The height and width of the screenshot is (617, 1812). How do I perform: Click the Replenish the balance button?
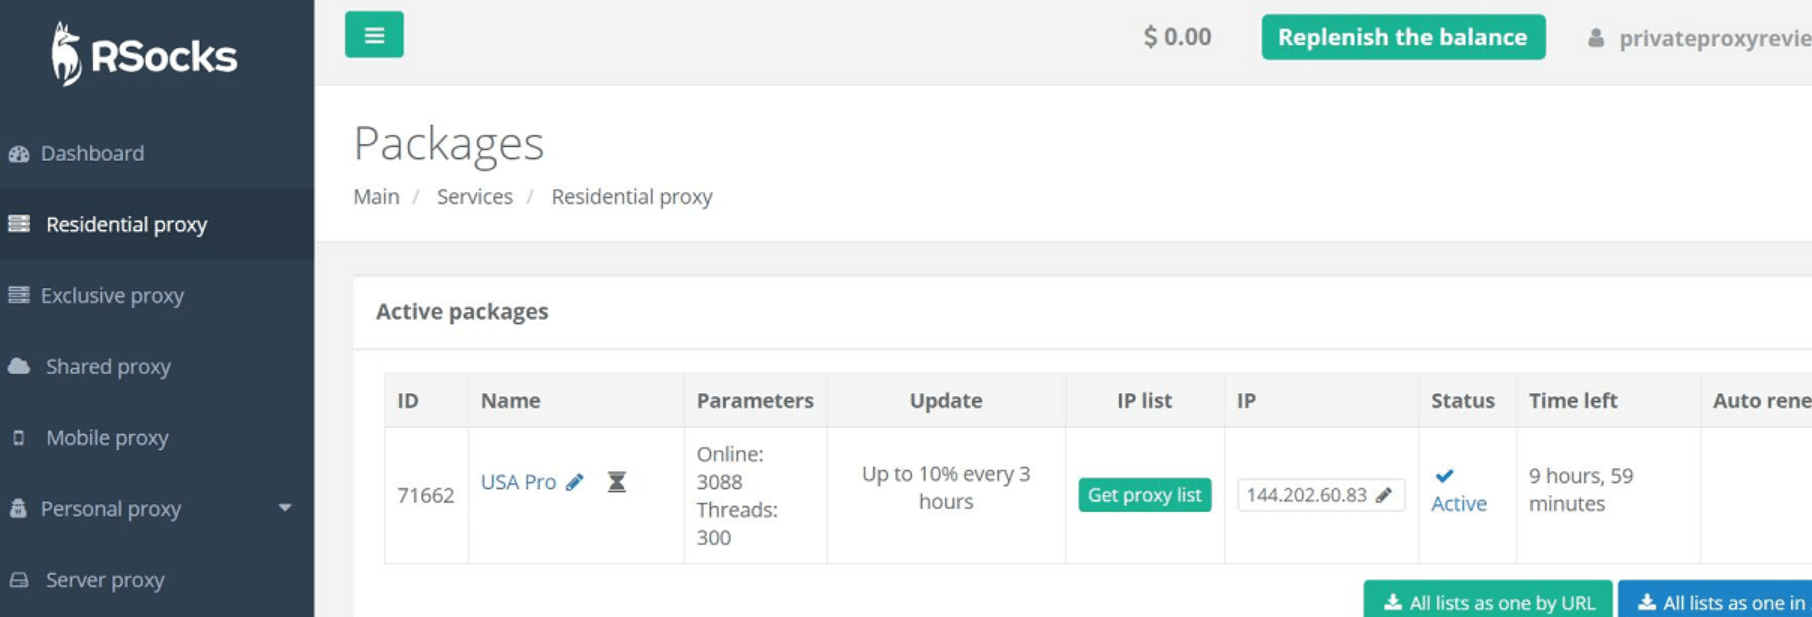tap(1403, 37)
